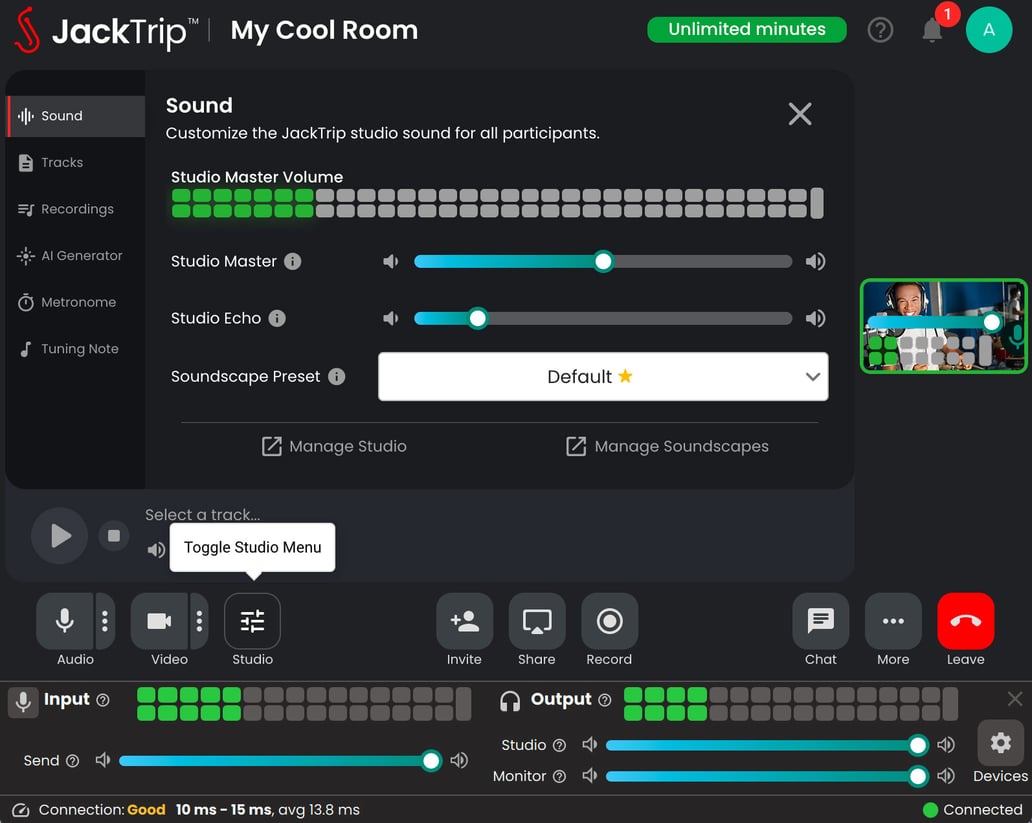Mute the Send volume speaker icon
Image resolution: width=1032 pixels, height=823 pixels.
[x=103, y=760]
